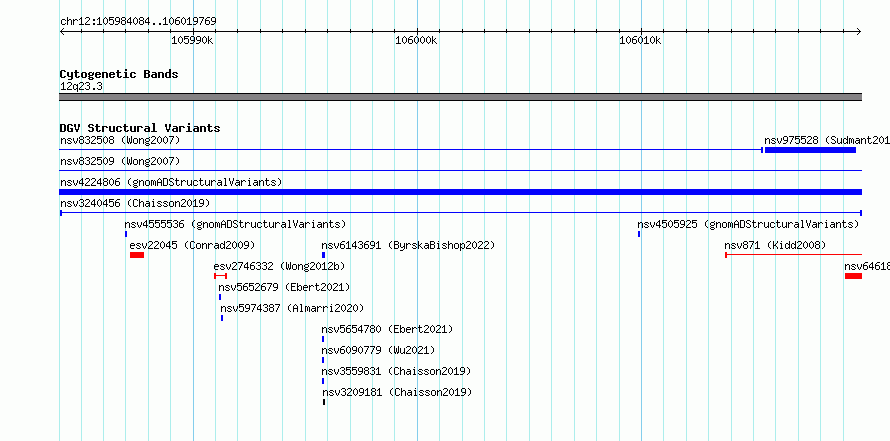Click the esv22045 (Conrad2009) label
The width and height of the screenshot is (890, 441).
pyautogui.click(x=192, y=245)
